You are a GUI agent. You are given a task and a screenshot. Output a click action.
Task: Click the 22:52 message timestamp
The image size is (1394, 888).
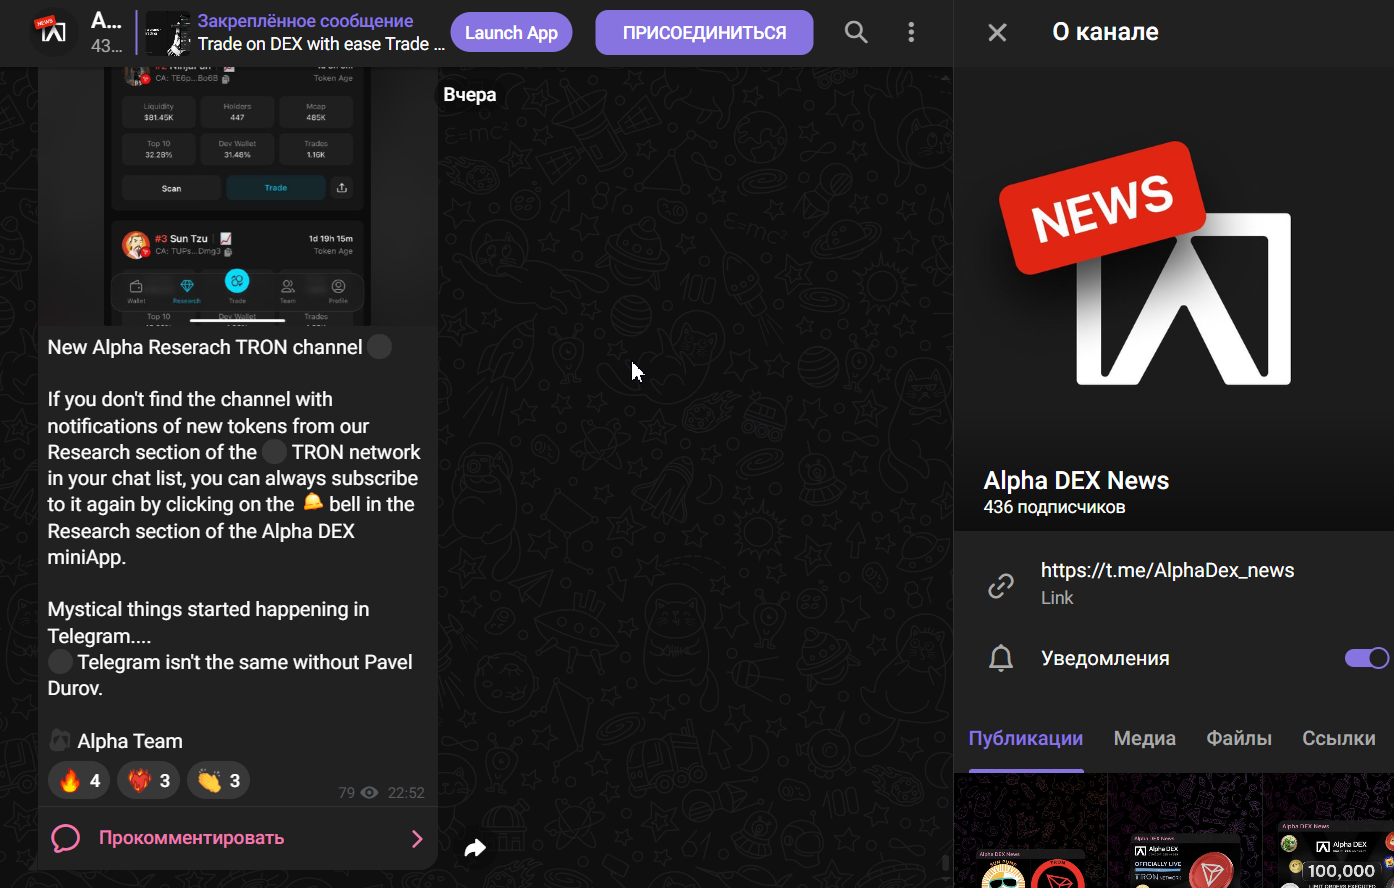click(x=406, y=792)
